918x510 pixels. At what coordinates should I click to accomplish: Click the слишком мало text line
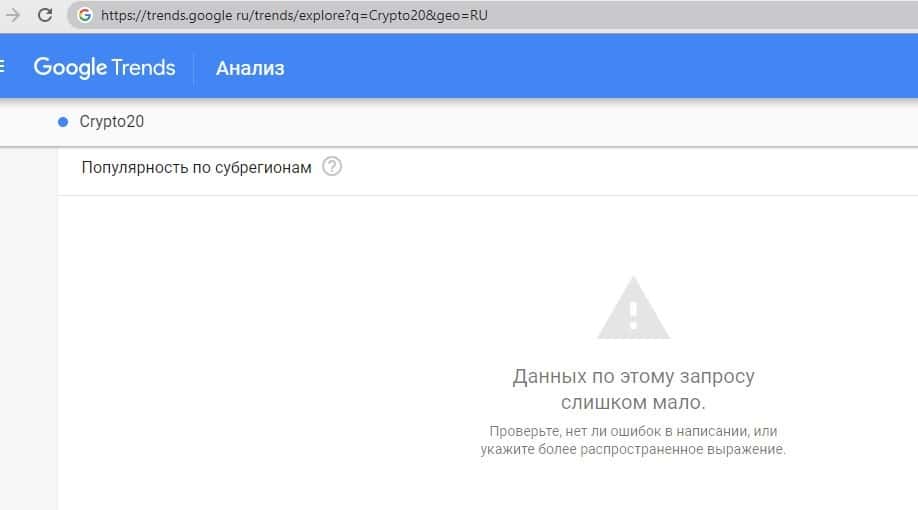(633, 402)
